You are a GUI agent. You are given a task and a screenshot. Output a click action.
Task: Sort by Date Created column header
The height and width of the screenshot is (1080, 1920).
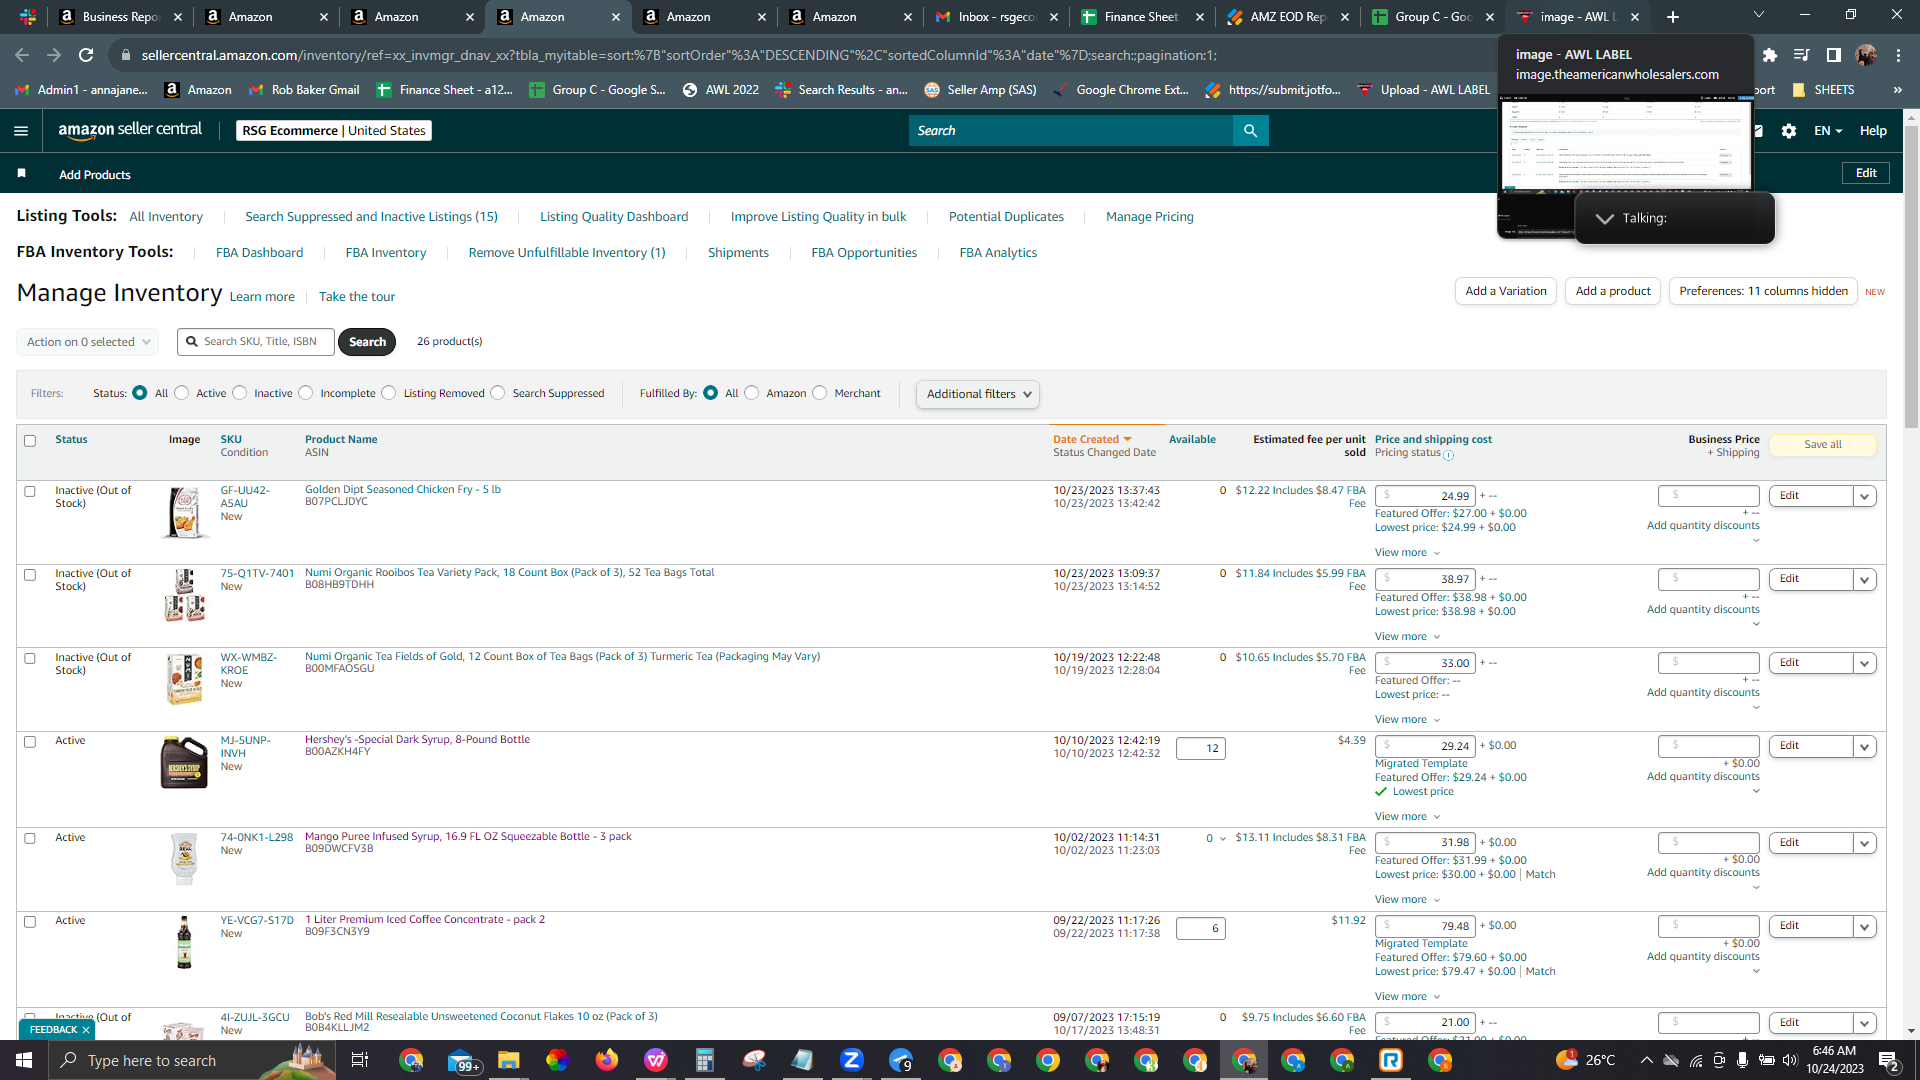(x=1092, y=440)
